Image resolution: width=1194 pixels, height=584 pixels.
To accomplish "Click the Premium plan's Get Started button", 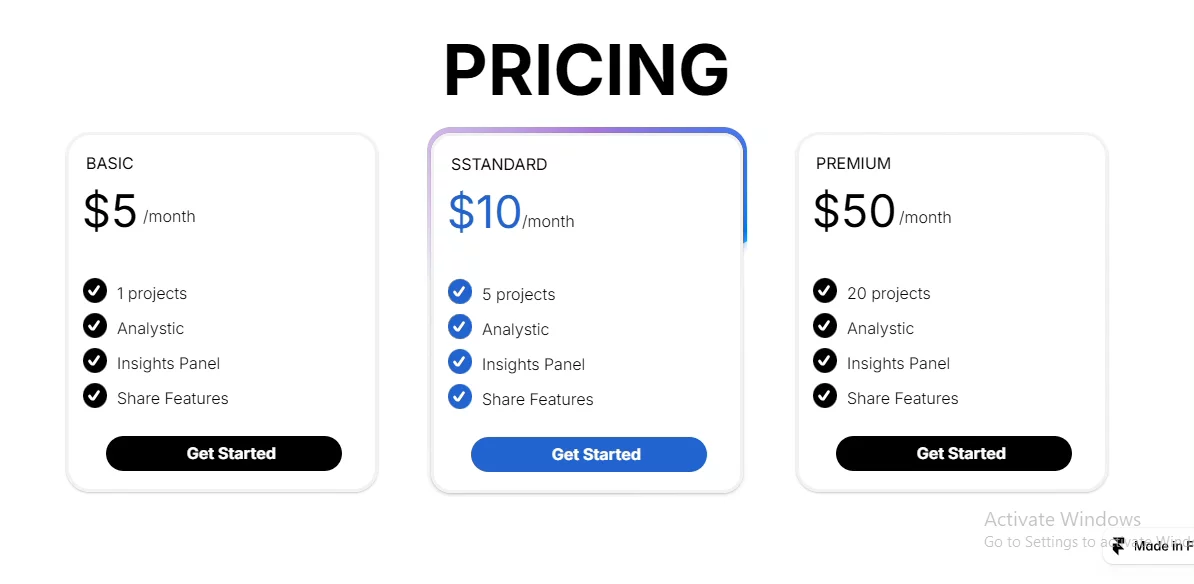I will tap(953, 453).
